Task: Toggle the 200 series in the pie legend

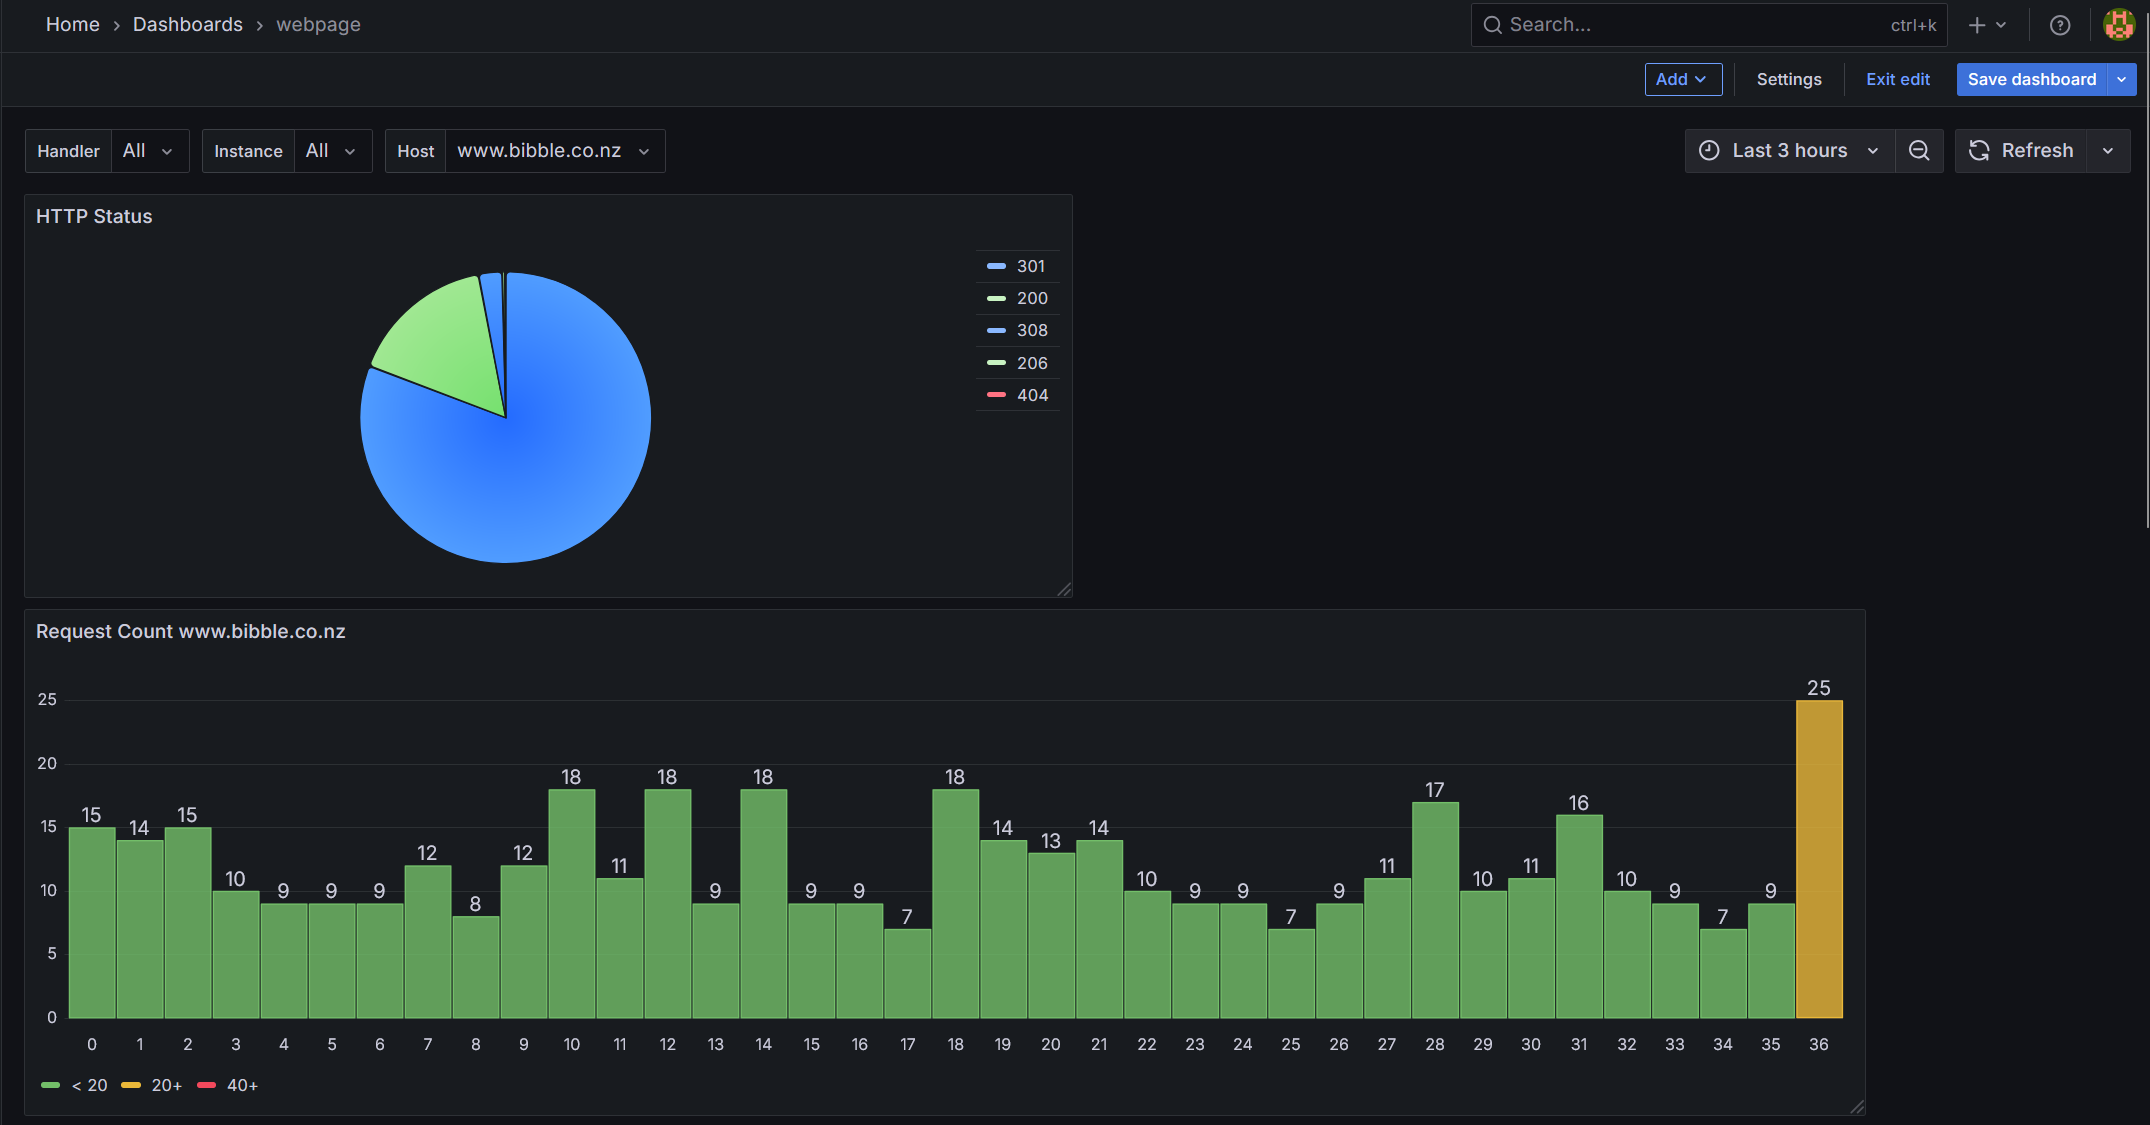Action: (x=1031, y=297)
